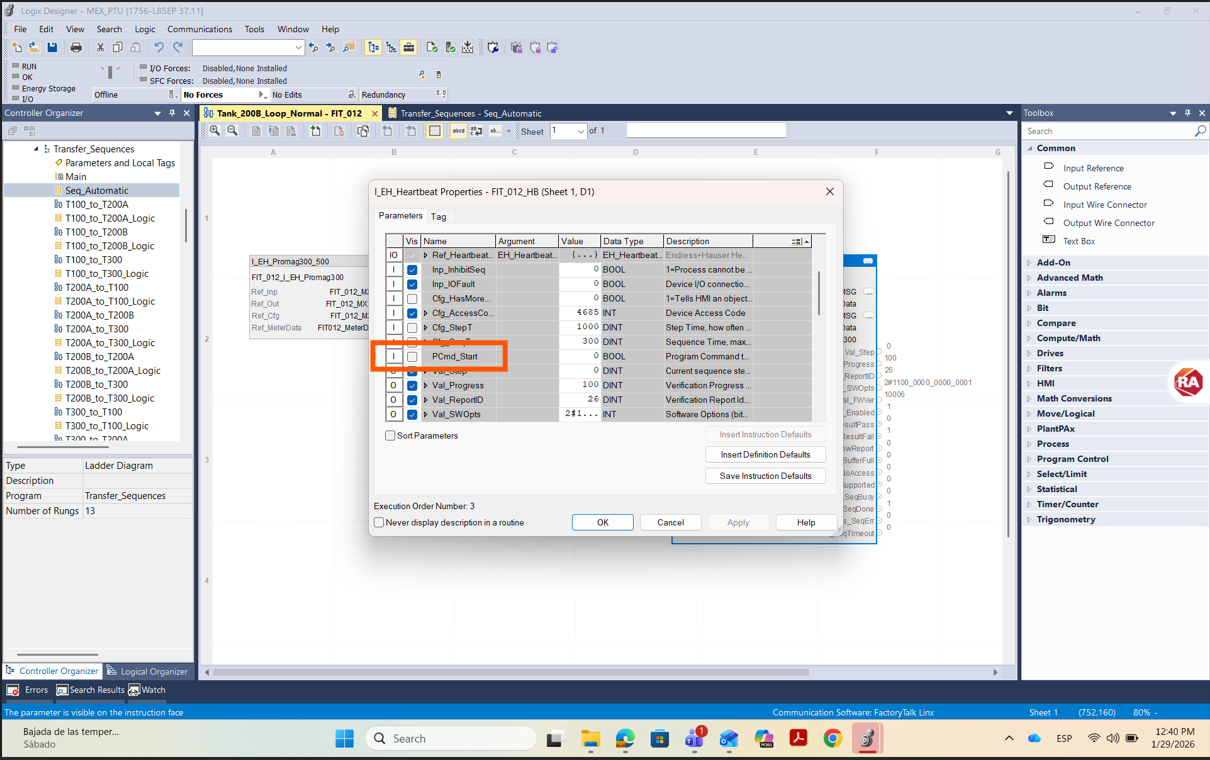Click the Toolbox briefcase toolbar icon
1210x760 pixels.
pyautogui.click(x=409, y=47)
